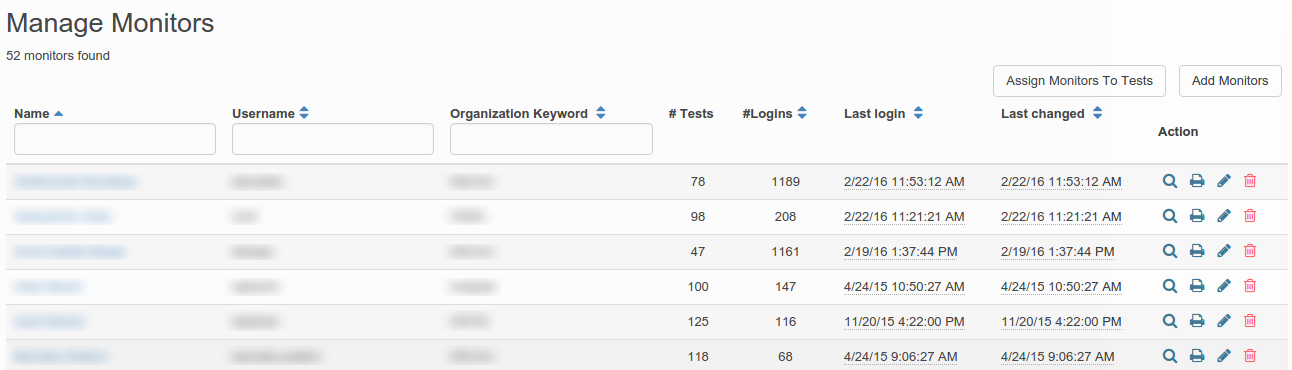This screenshot has height=370, width=1292.
Task: Click the Organization Keyword filter box
Action: (551, 139)
